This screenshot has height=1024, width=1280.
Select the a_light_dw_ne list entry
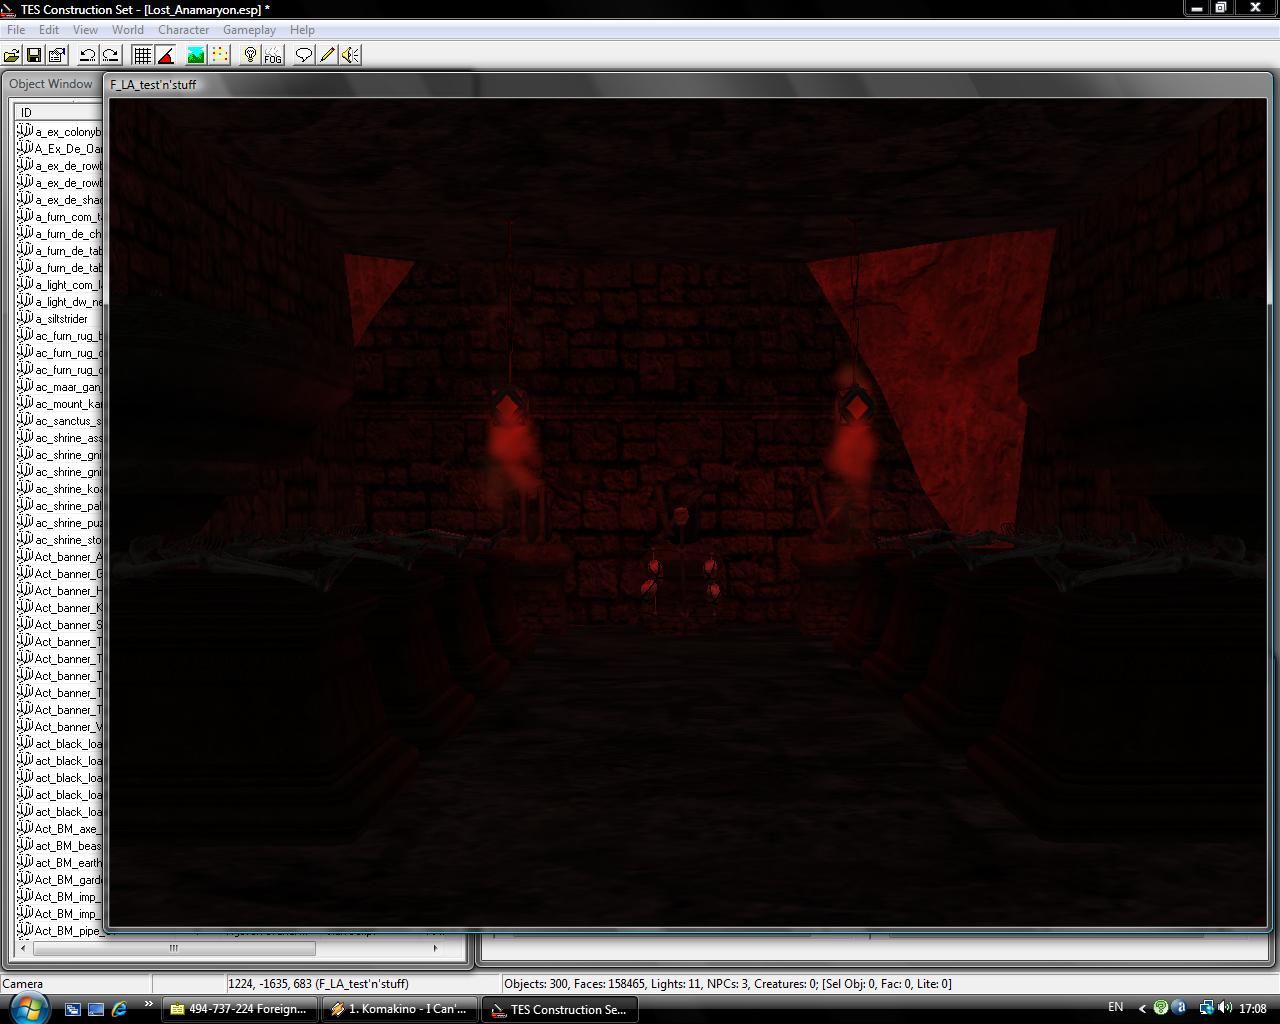(x=60, y=302)
